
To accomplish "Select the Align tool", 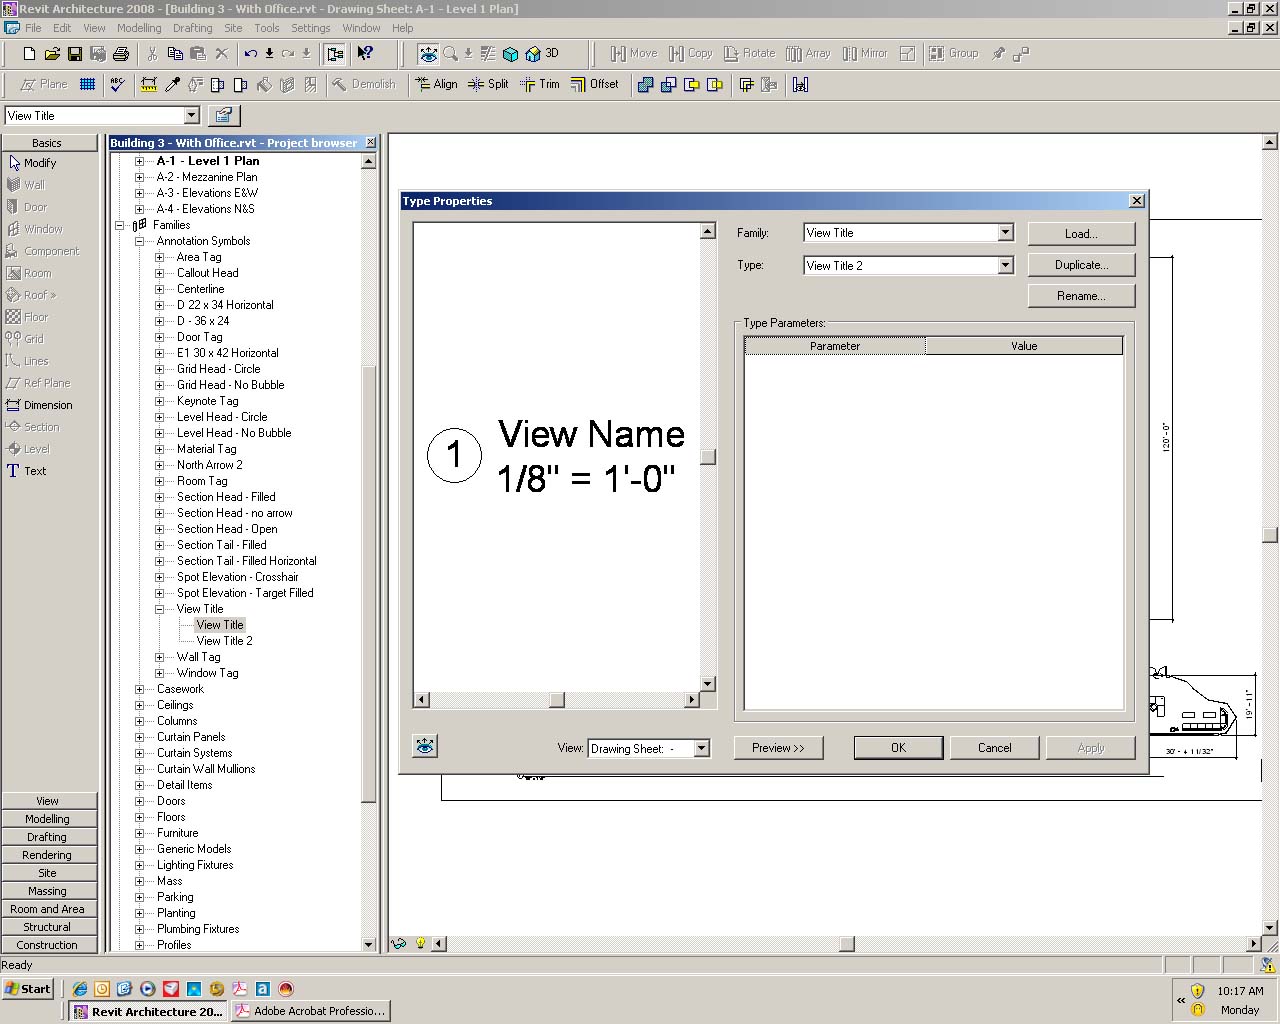I will [436, 84].
